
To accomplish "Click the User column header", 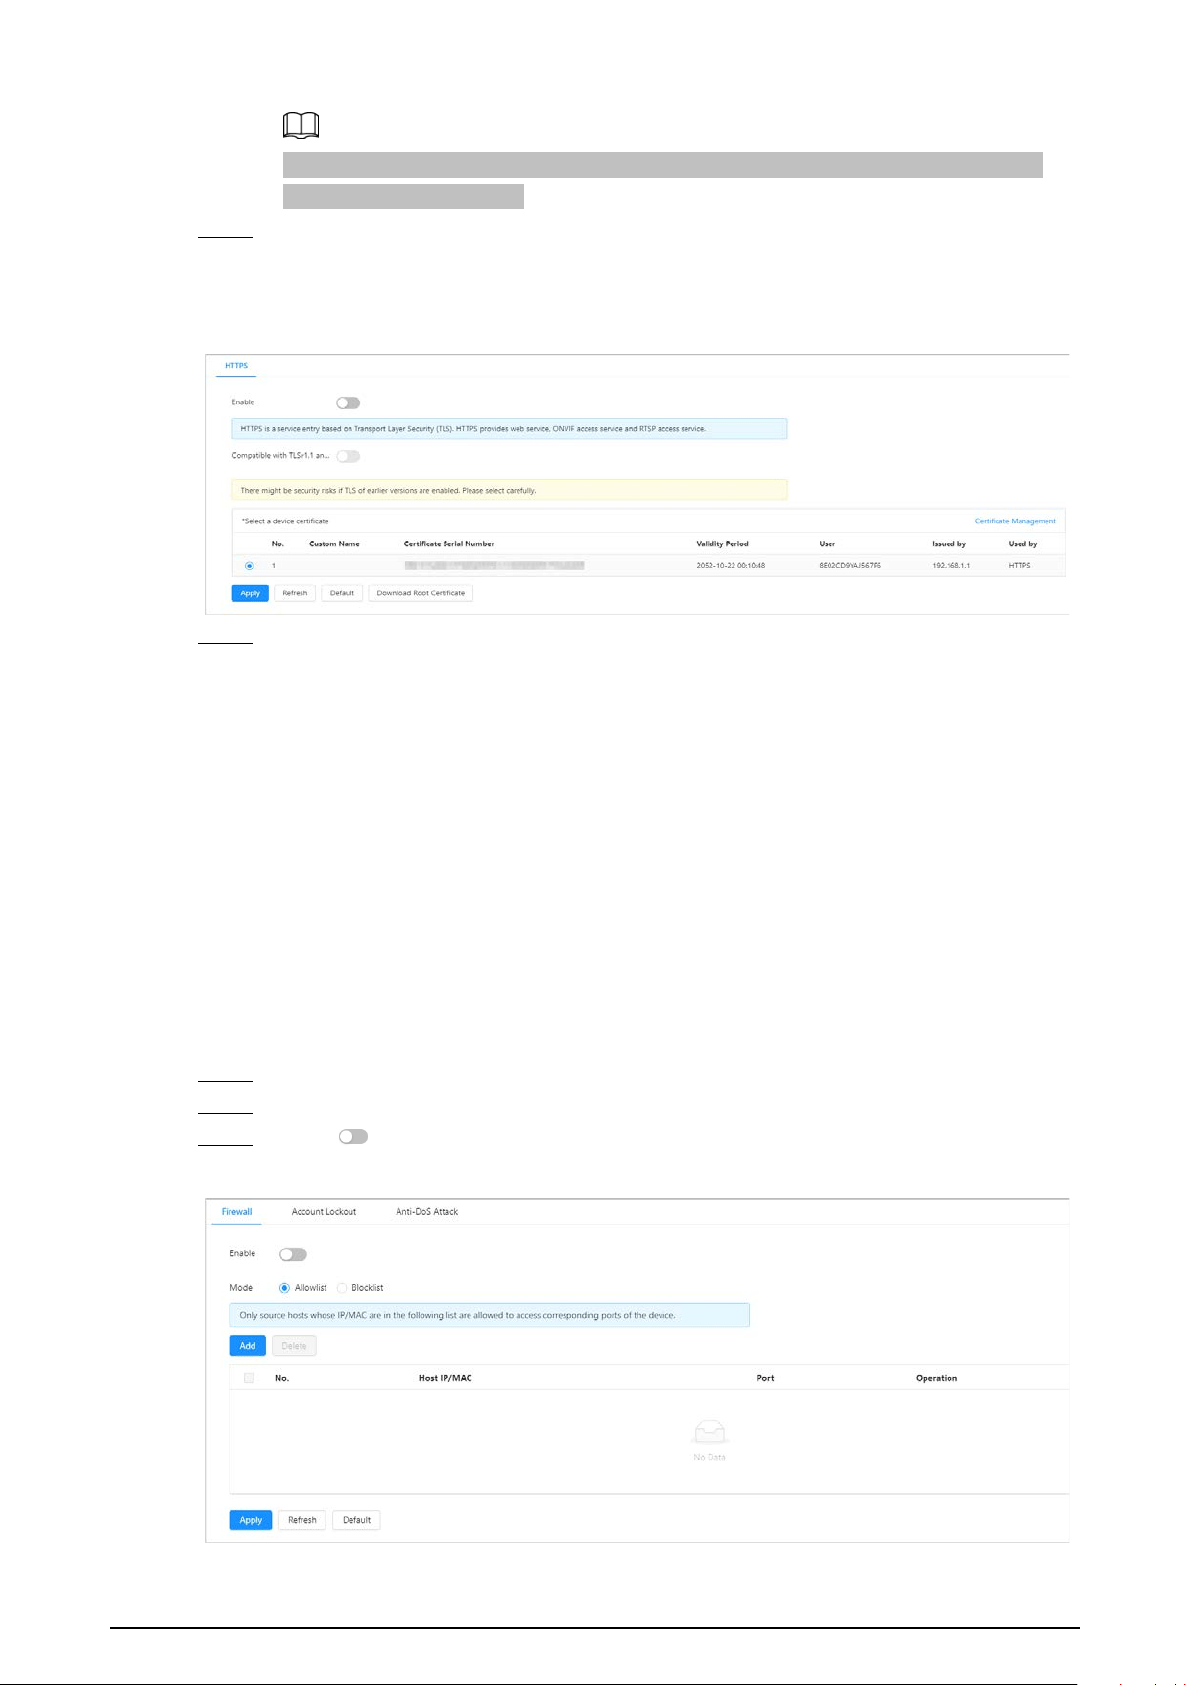I will point(827,544).
